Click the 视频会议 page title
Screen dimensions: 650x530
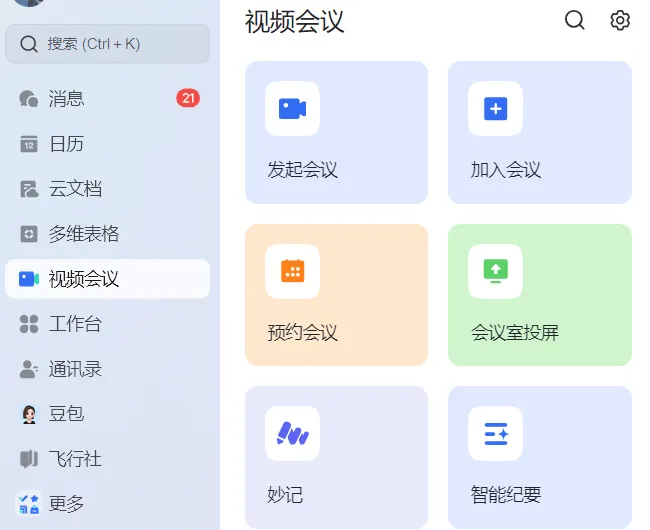(x=294, y=21)
